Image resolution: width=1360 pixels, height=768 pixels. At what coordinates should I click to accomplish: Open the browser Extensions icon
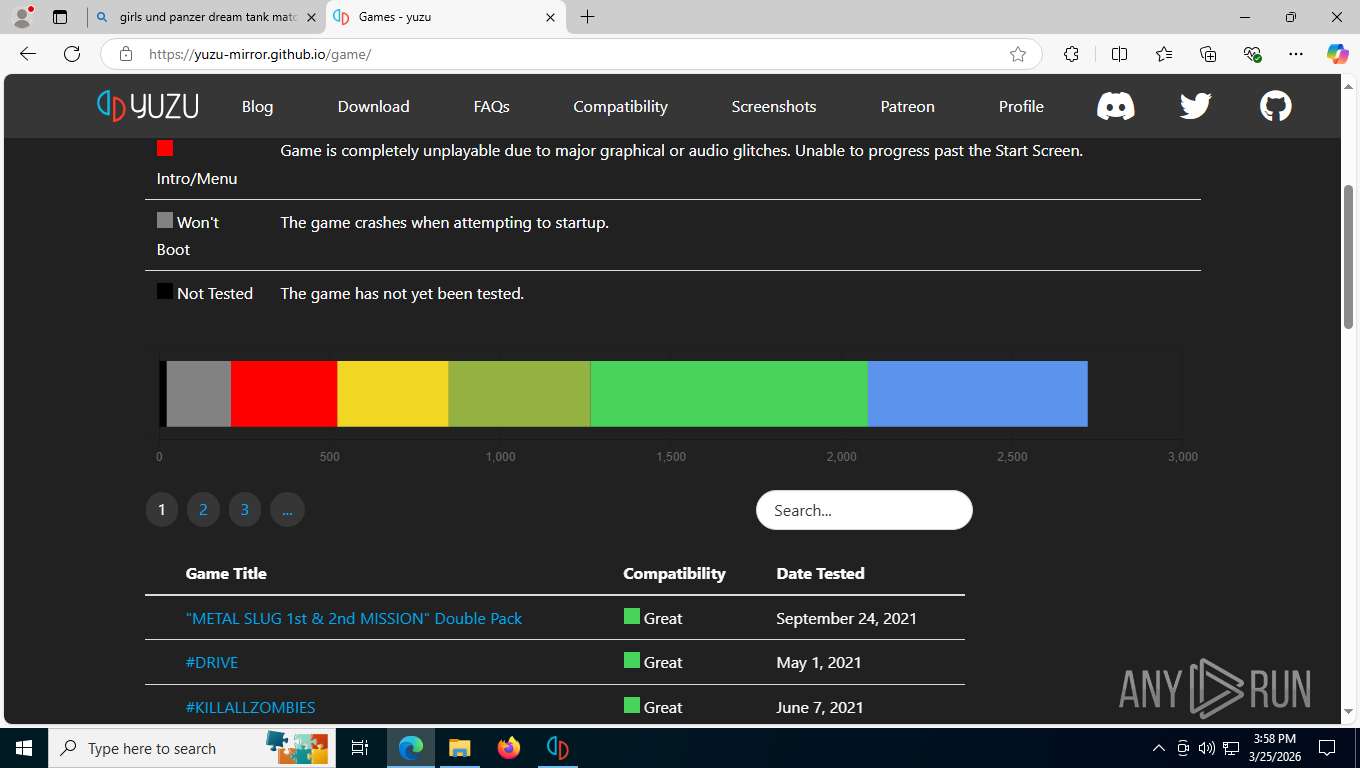click(x=1071, y=54)
